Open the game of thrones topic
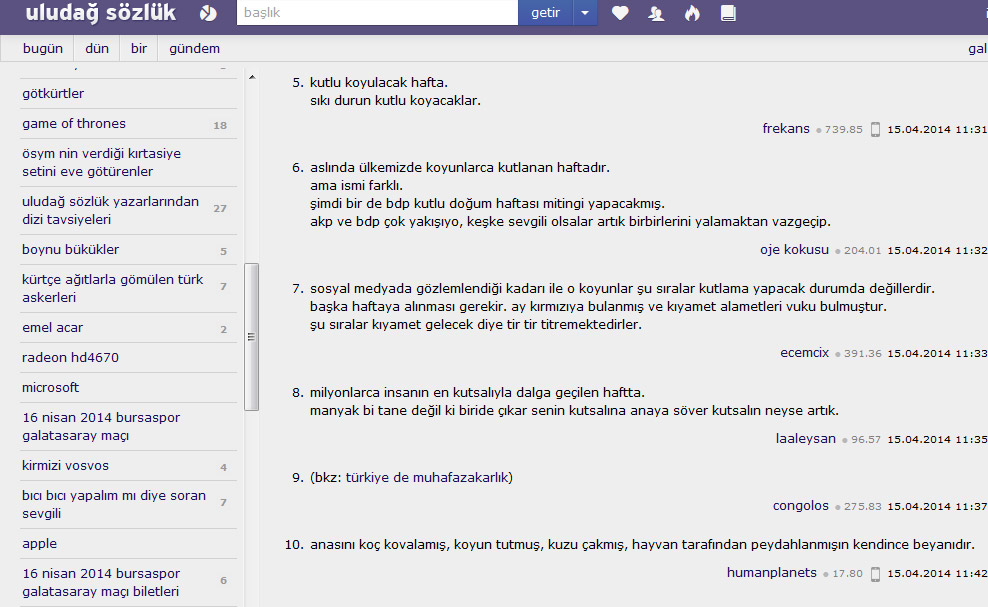The width and height of the screenshot is (988, 607). pos(74,124)
